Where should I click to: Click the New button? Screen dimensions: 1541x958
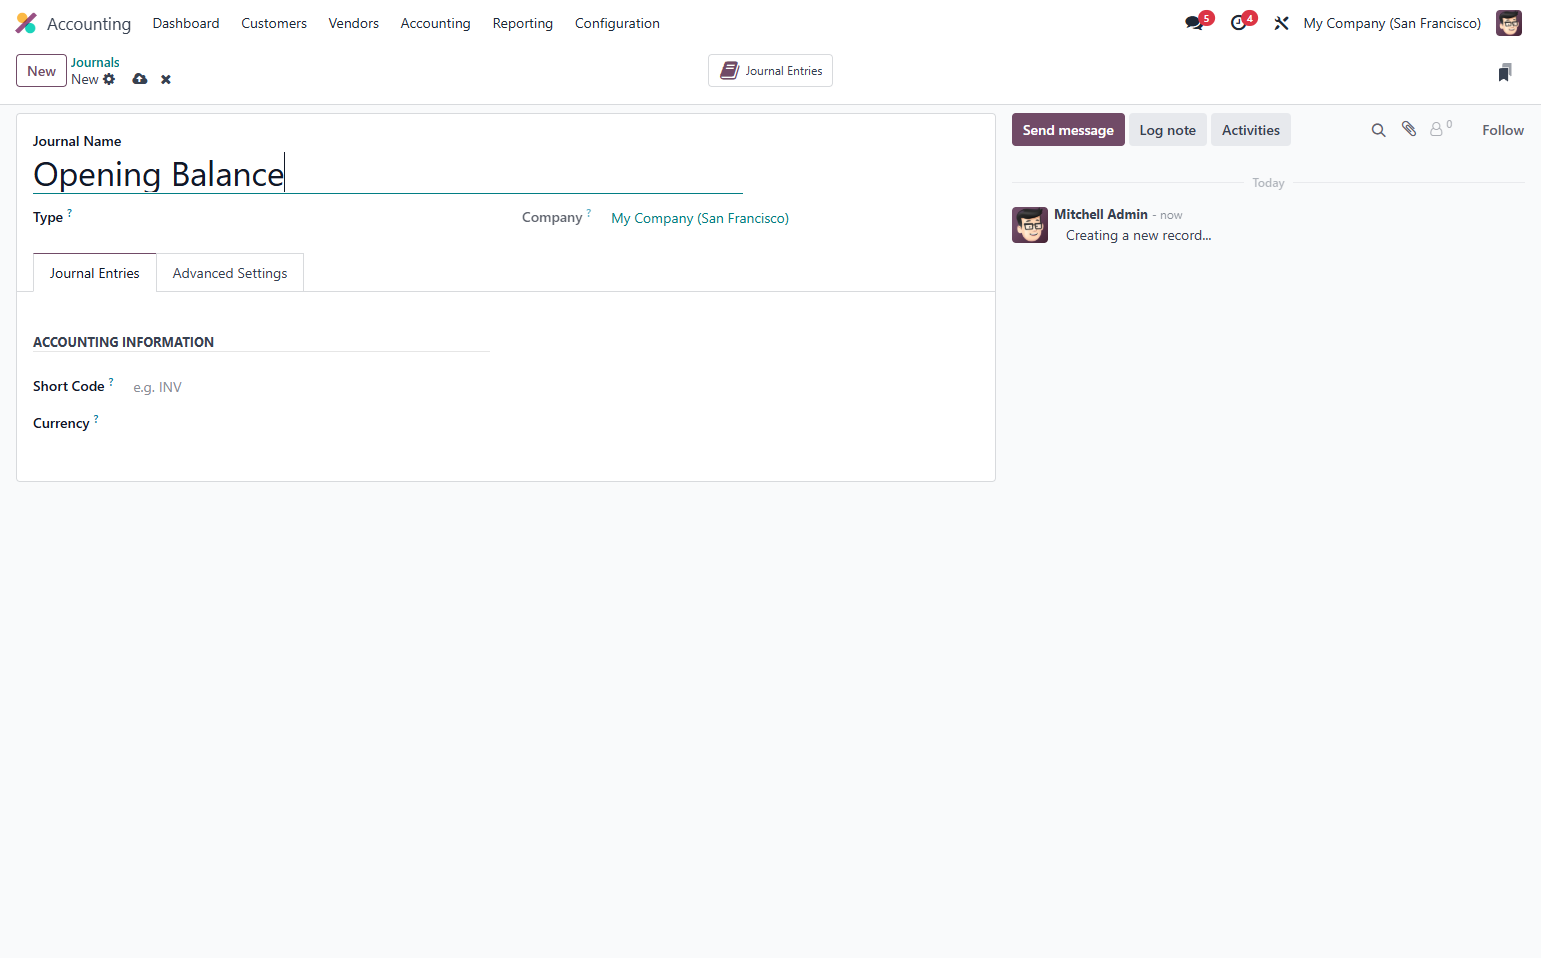42,71
